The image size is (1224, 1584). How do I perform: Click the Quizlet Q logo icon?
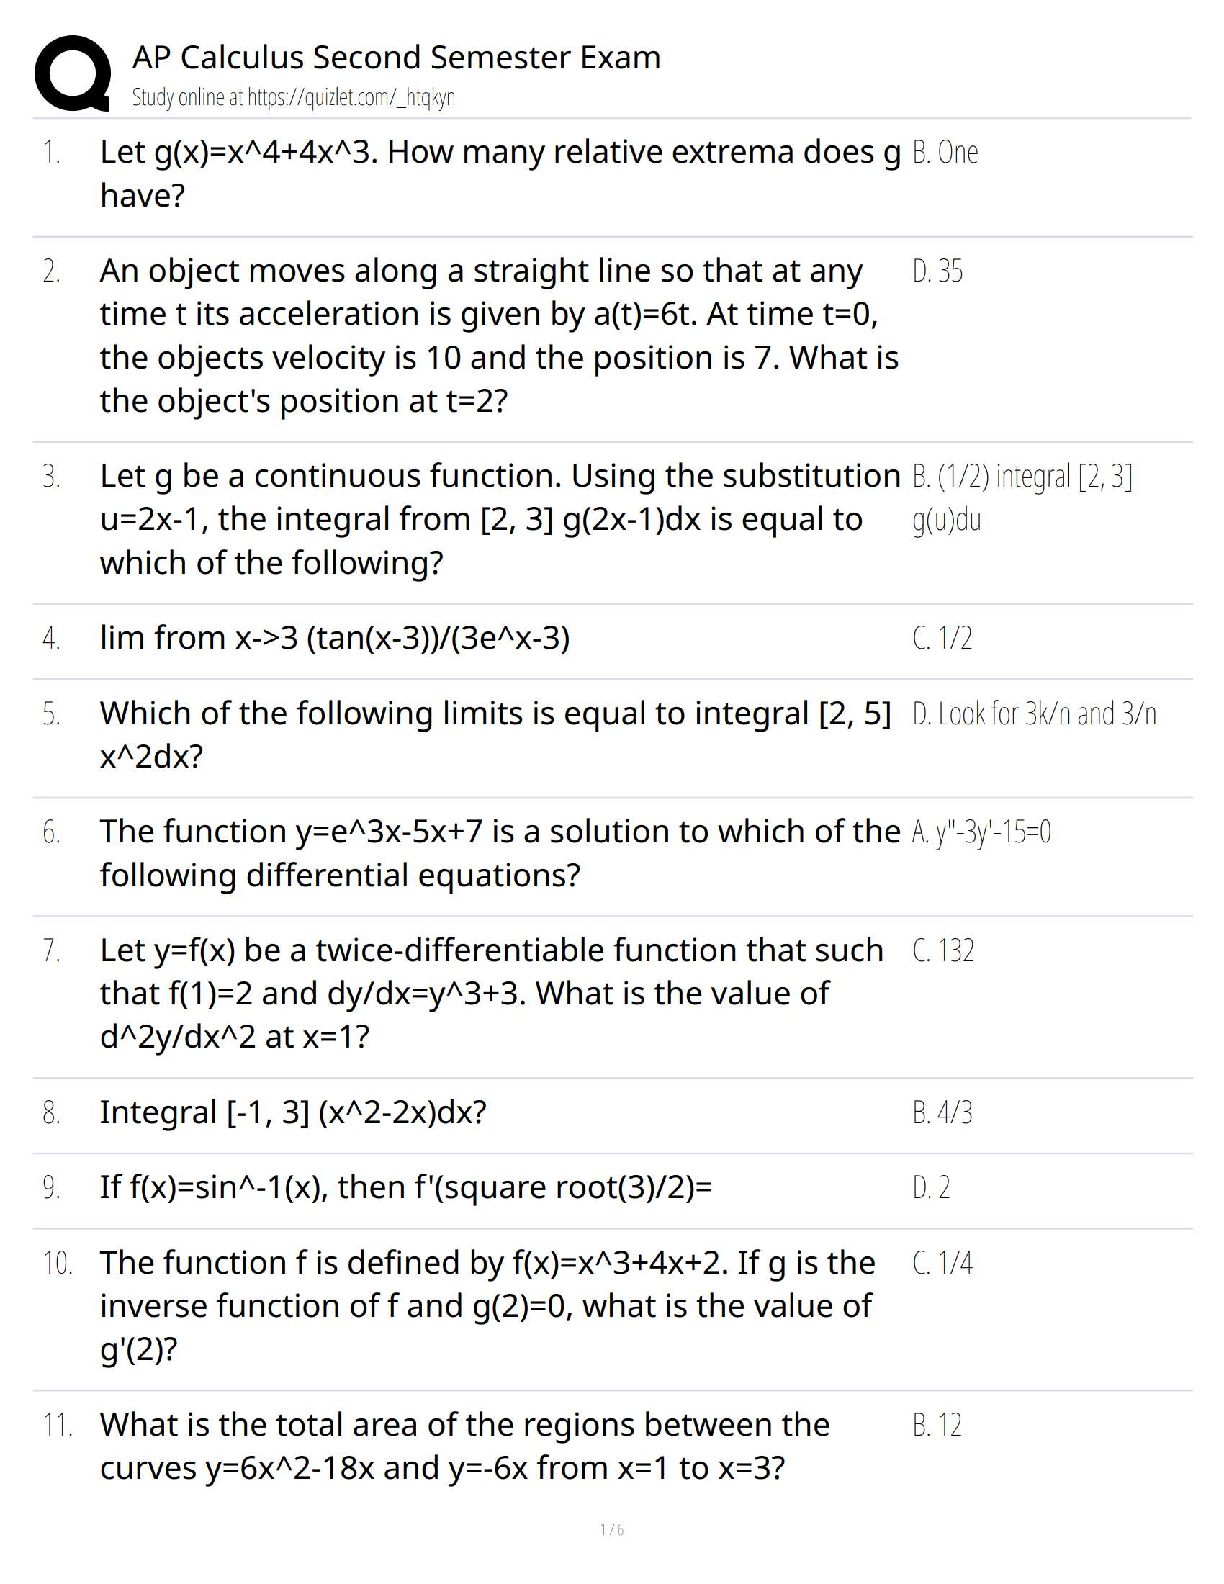72,74
